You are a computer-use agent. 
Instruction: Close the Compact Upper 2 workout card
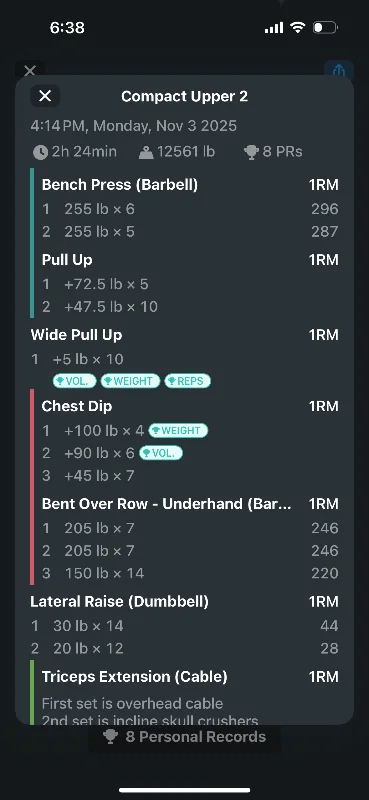click(x=45, y=96)
